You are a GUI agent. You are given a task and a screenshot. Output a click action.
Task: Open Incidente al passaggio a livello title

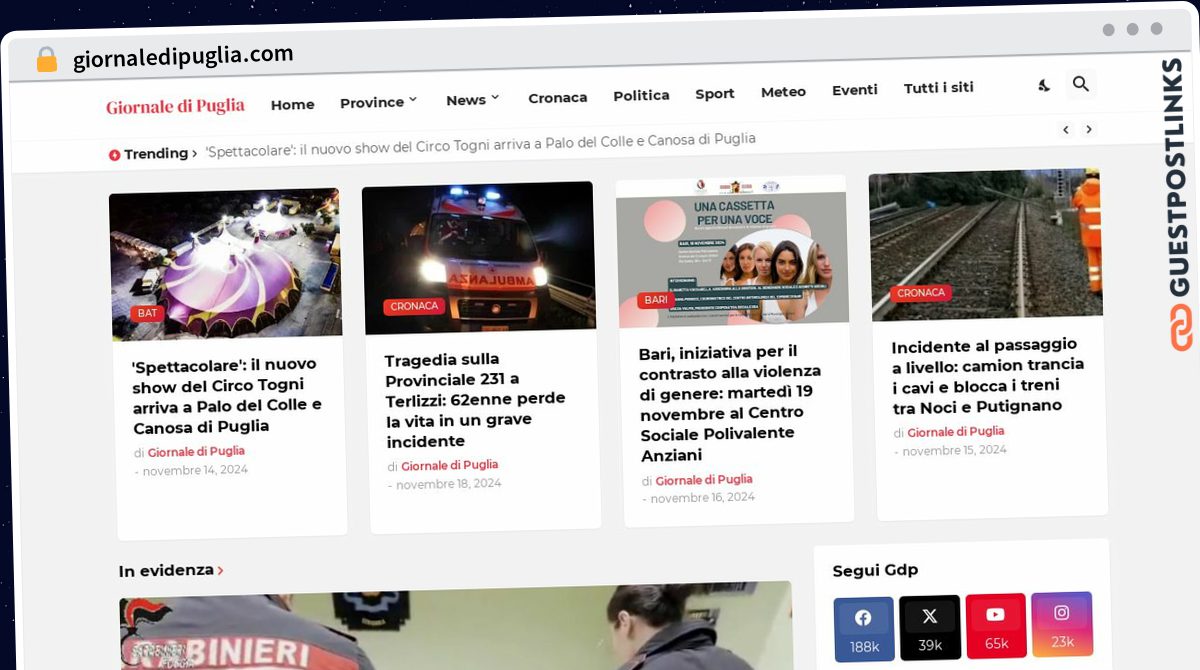point(988,376)
